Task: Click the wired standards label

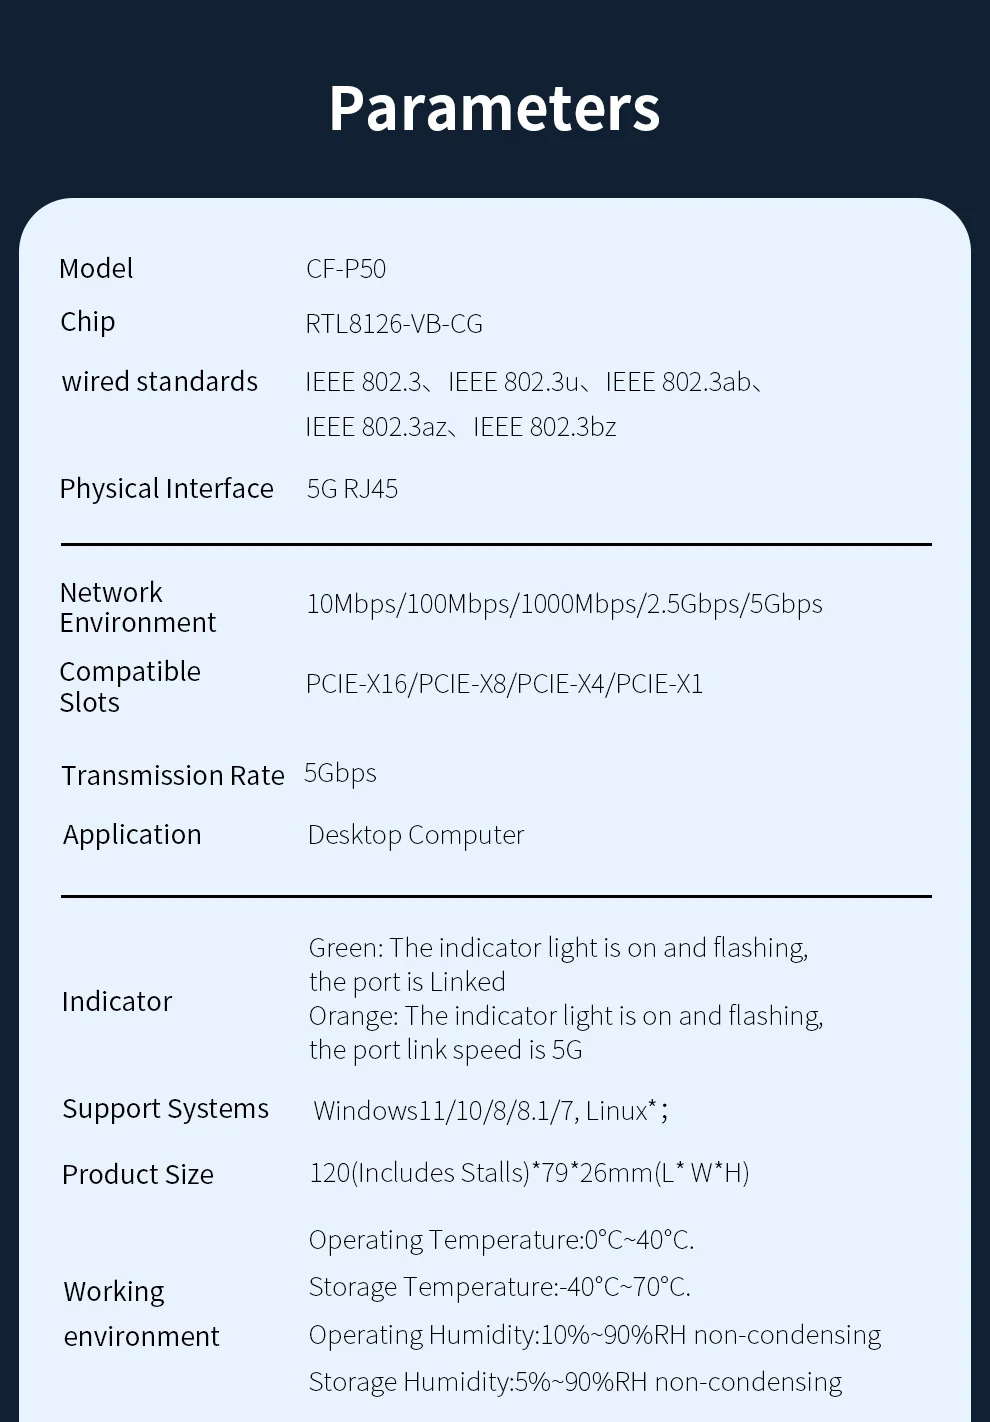Action: (x=160, y=381)
